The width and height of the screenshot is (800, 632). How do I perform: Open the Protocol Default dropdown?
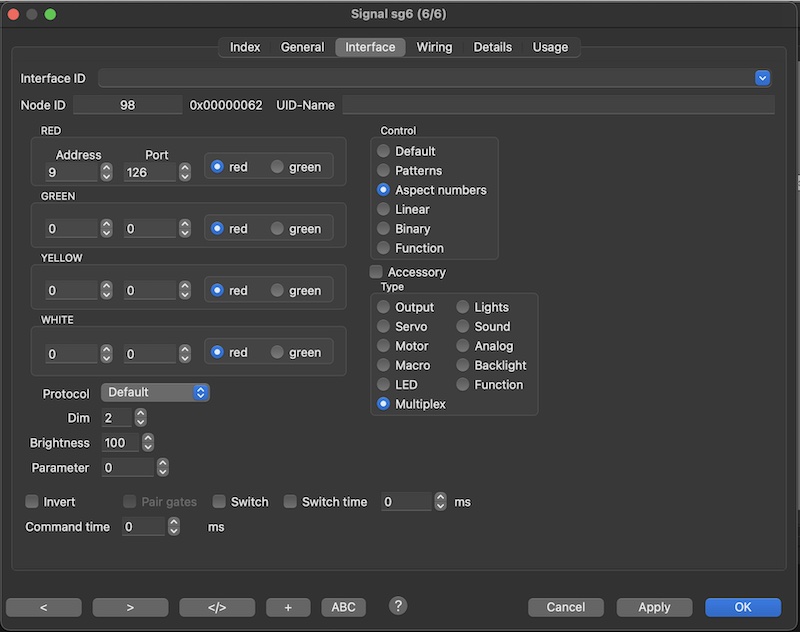coord(155,393)
